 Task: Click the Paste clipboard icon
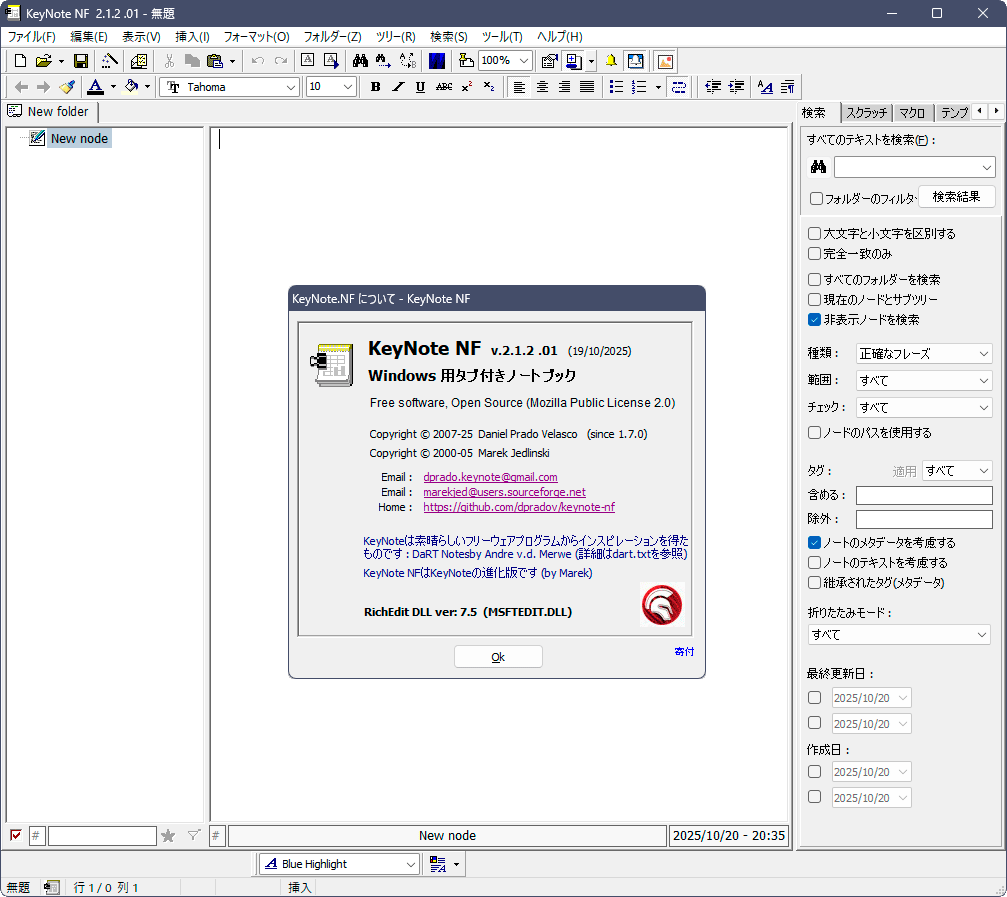215,61
